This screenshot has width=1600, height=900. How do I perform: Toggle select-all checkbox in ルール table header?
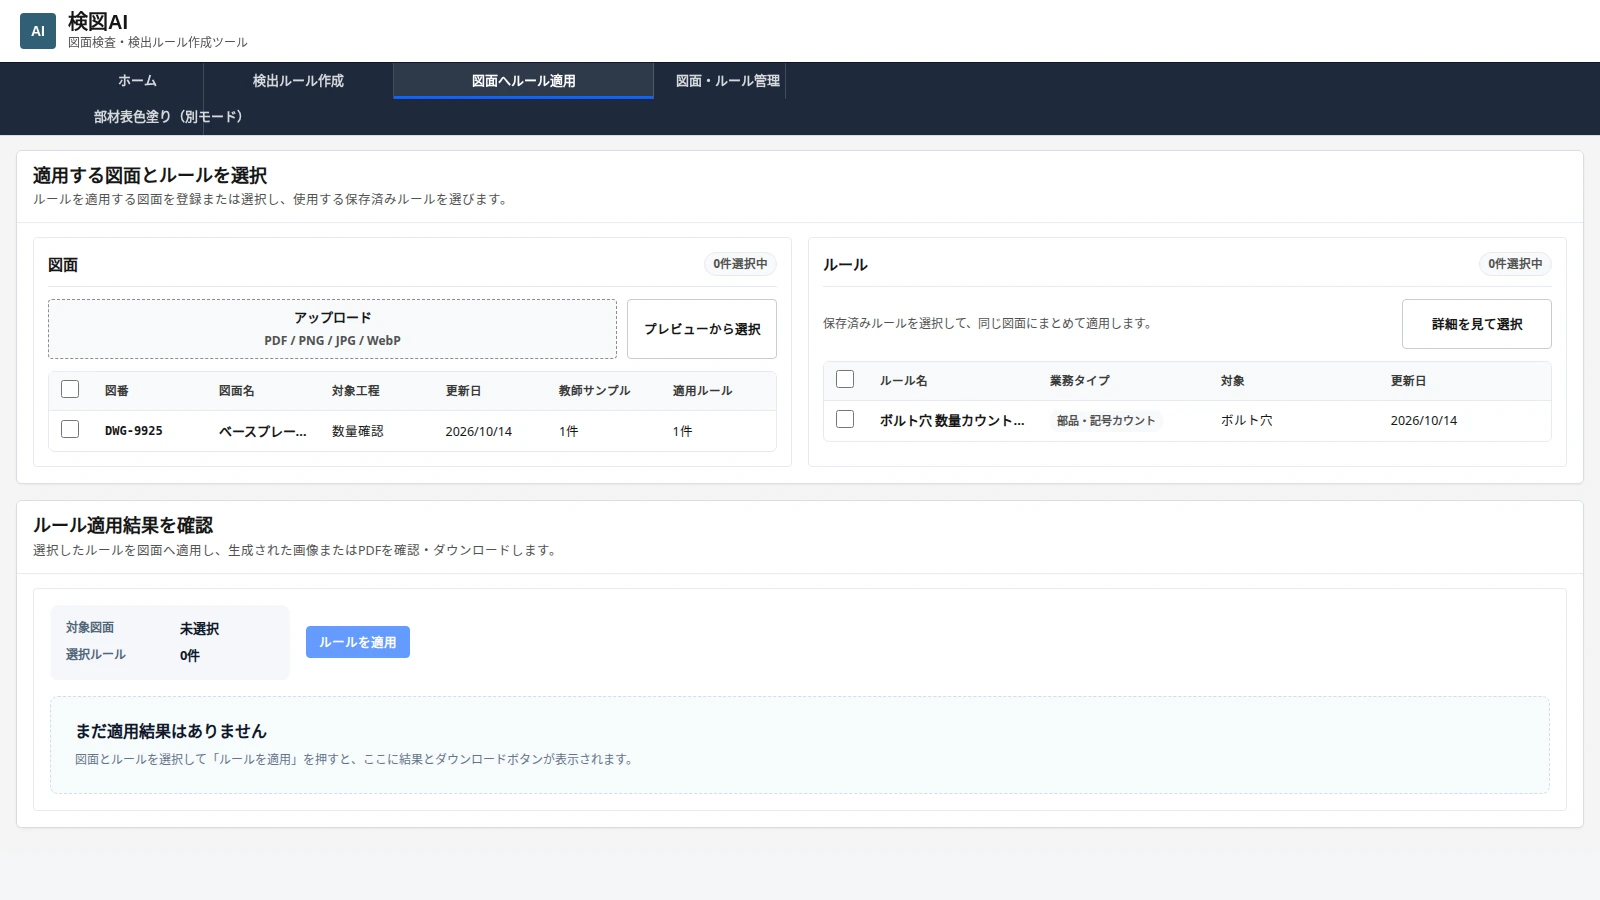[845, 379]
